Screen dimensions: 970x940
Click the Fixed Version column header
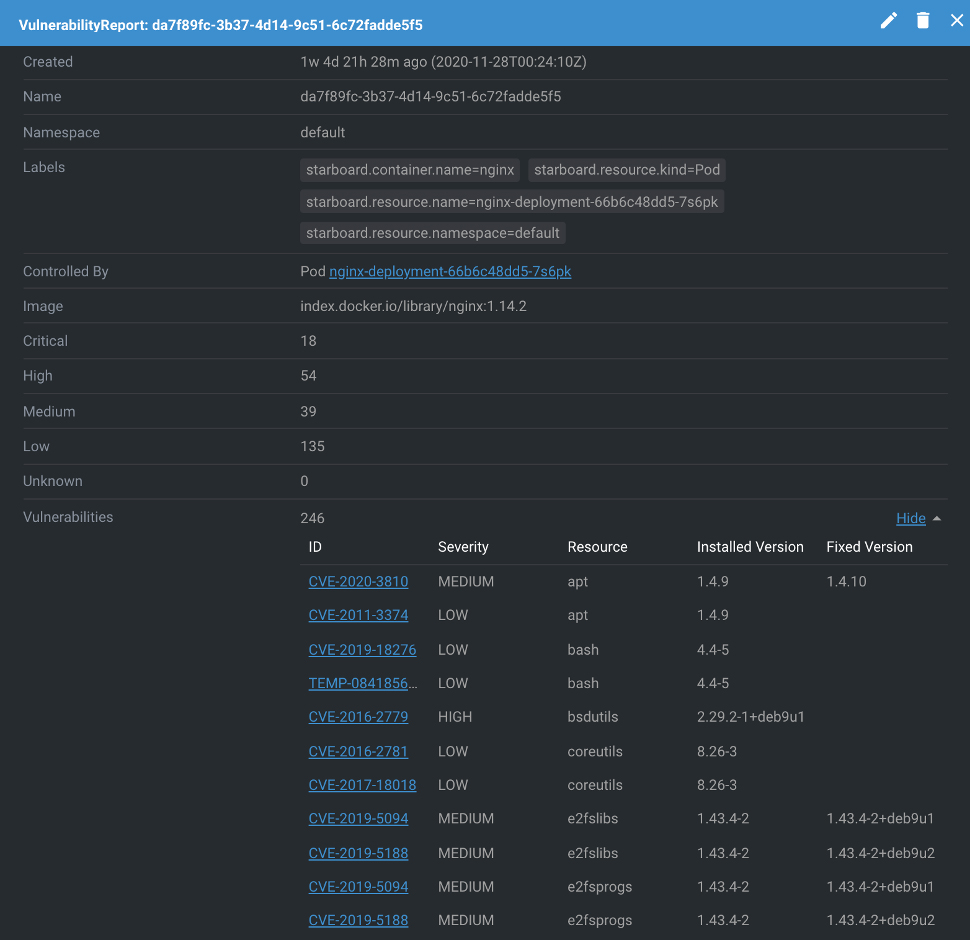click(869, 547)
